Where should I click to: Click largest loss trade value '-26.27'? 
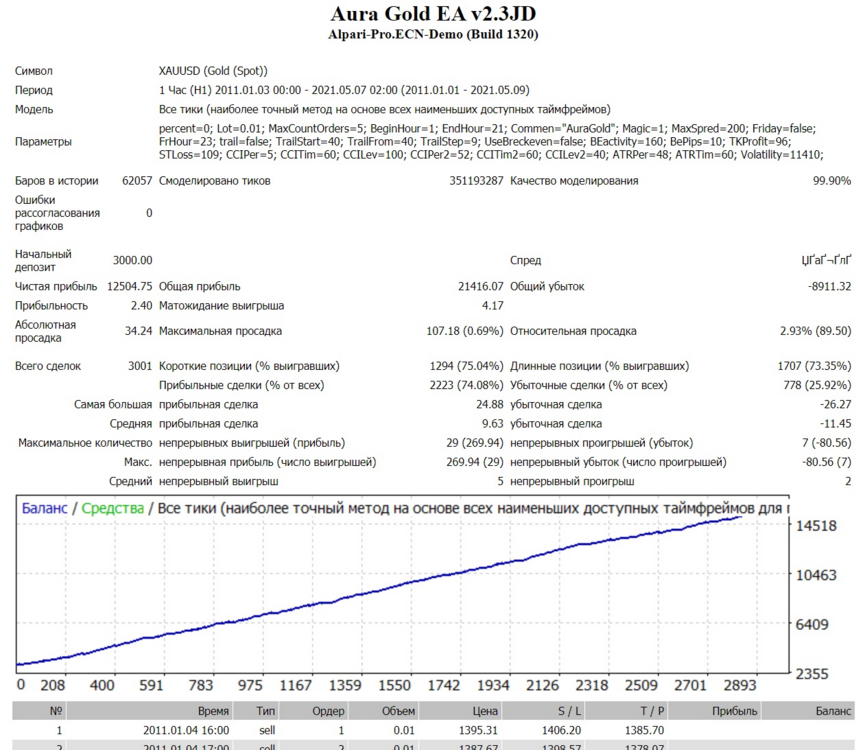pos(835,405)
